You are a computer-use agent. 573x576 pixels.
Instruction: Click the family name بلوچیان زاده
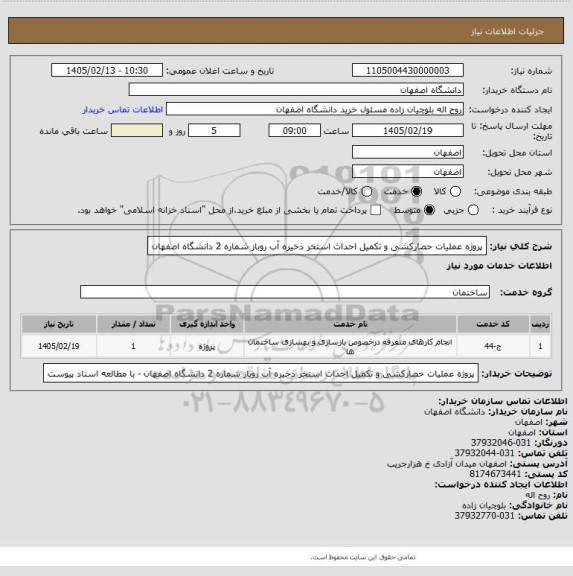pos(484,505)
